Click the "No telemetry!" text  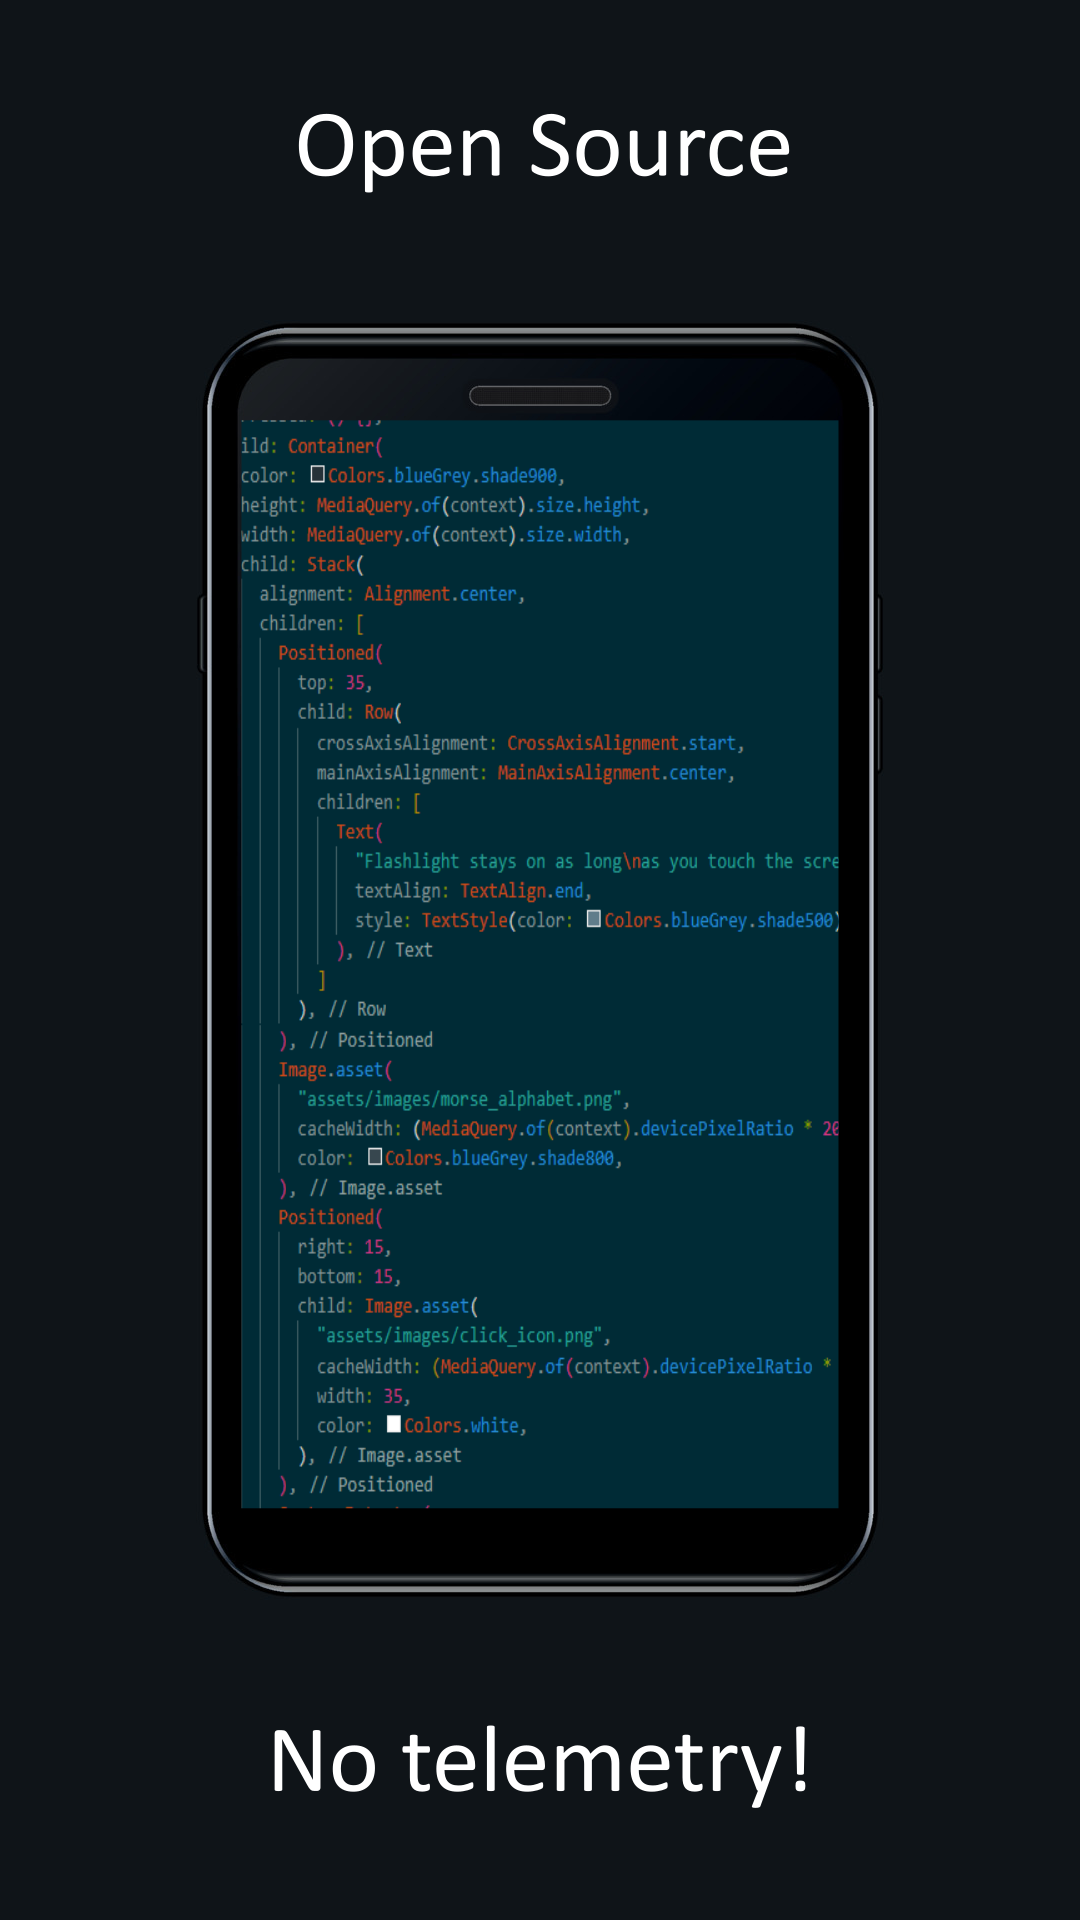[540, 1762]
